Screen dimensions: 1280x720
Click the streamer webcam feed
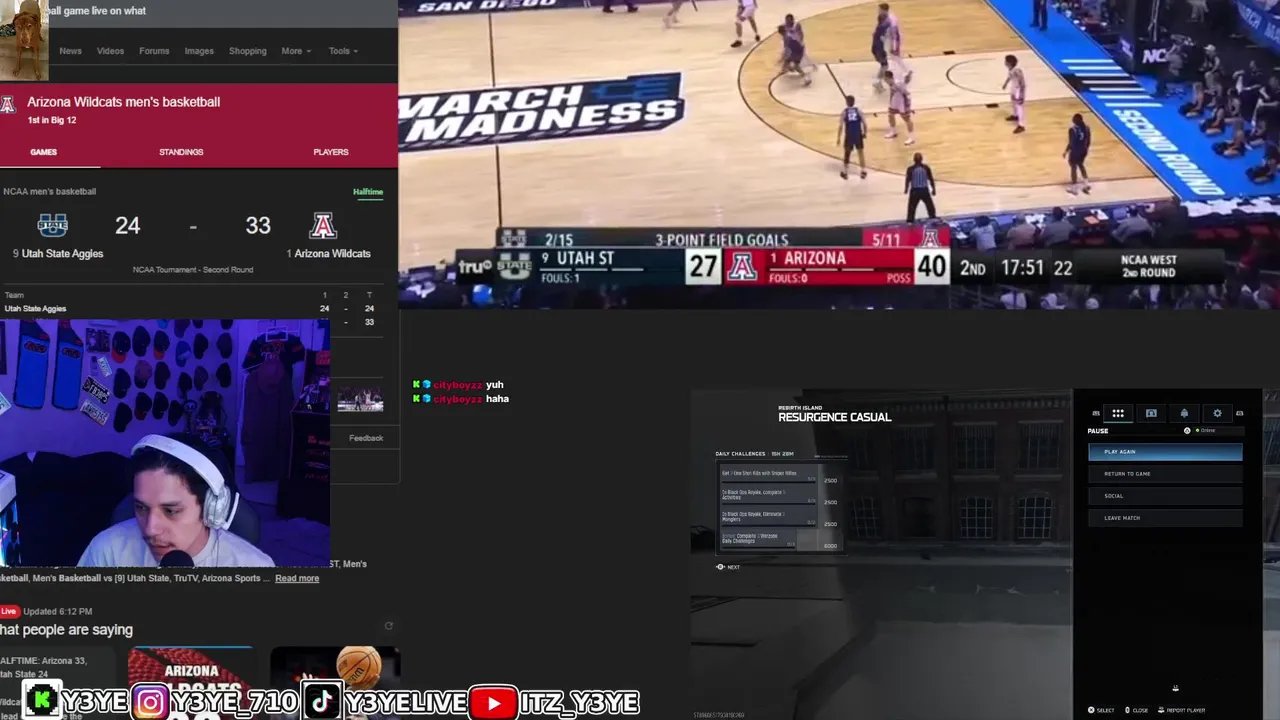click(165, 444)
